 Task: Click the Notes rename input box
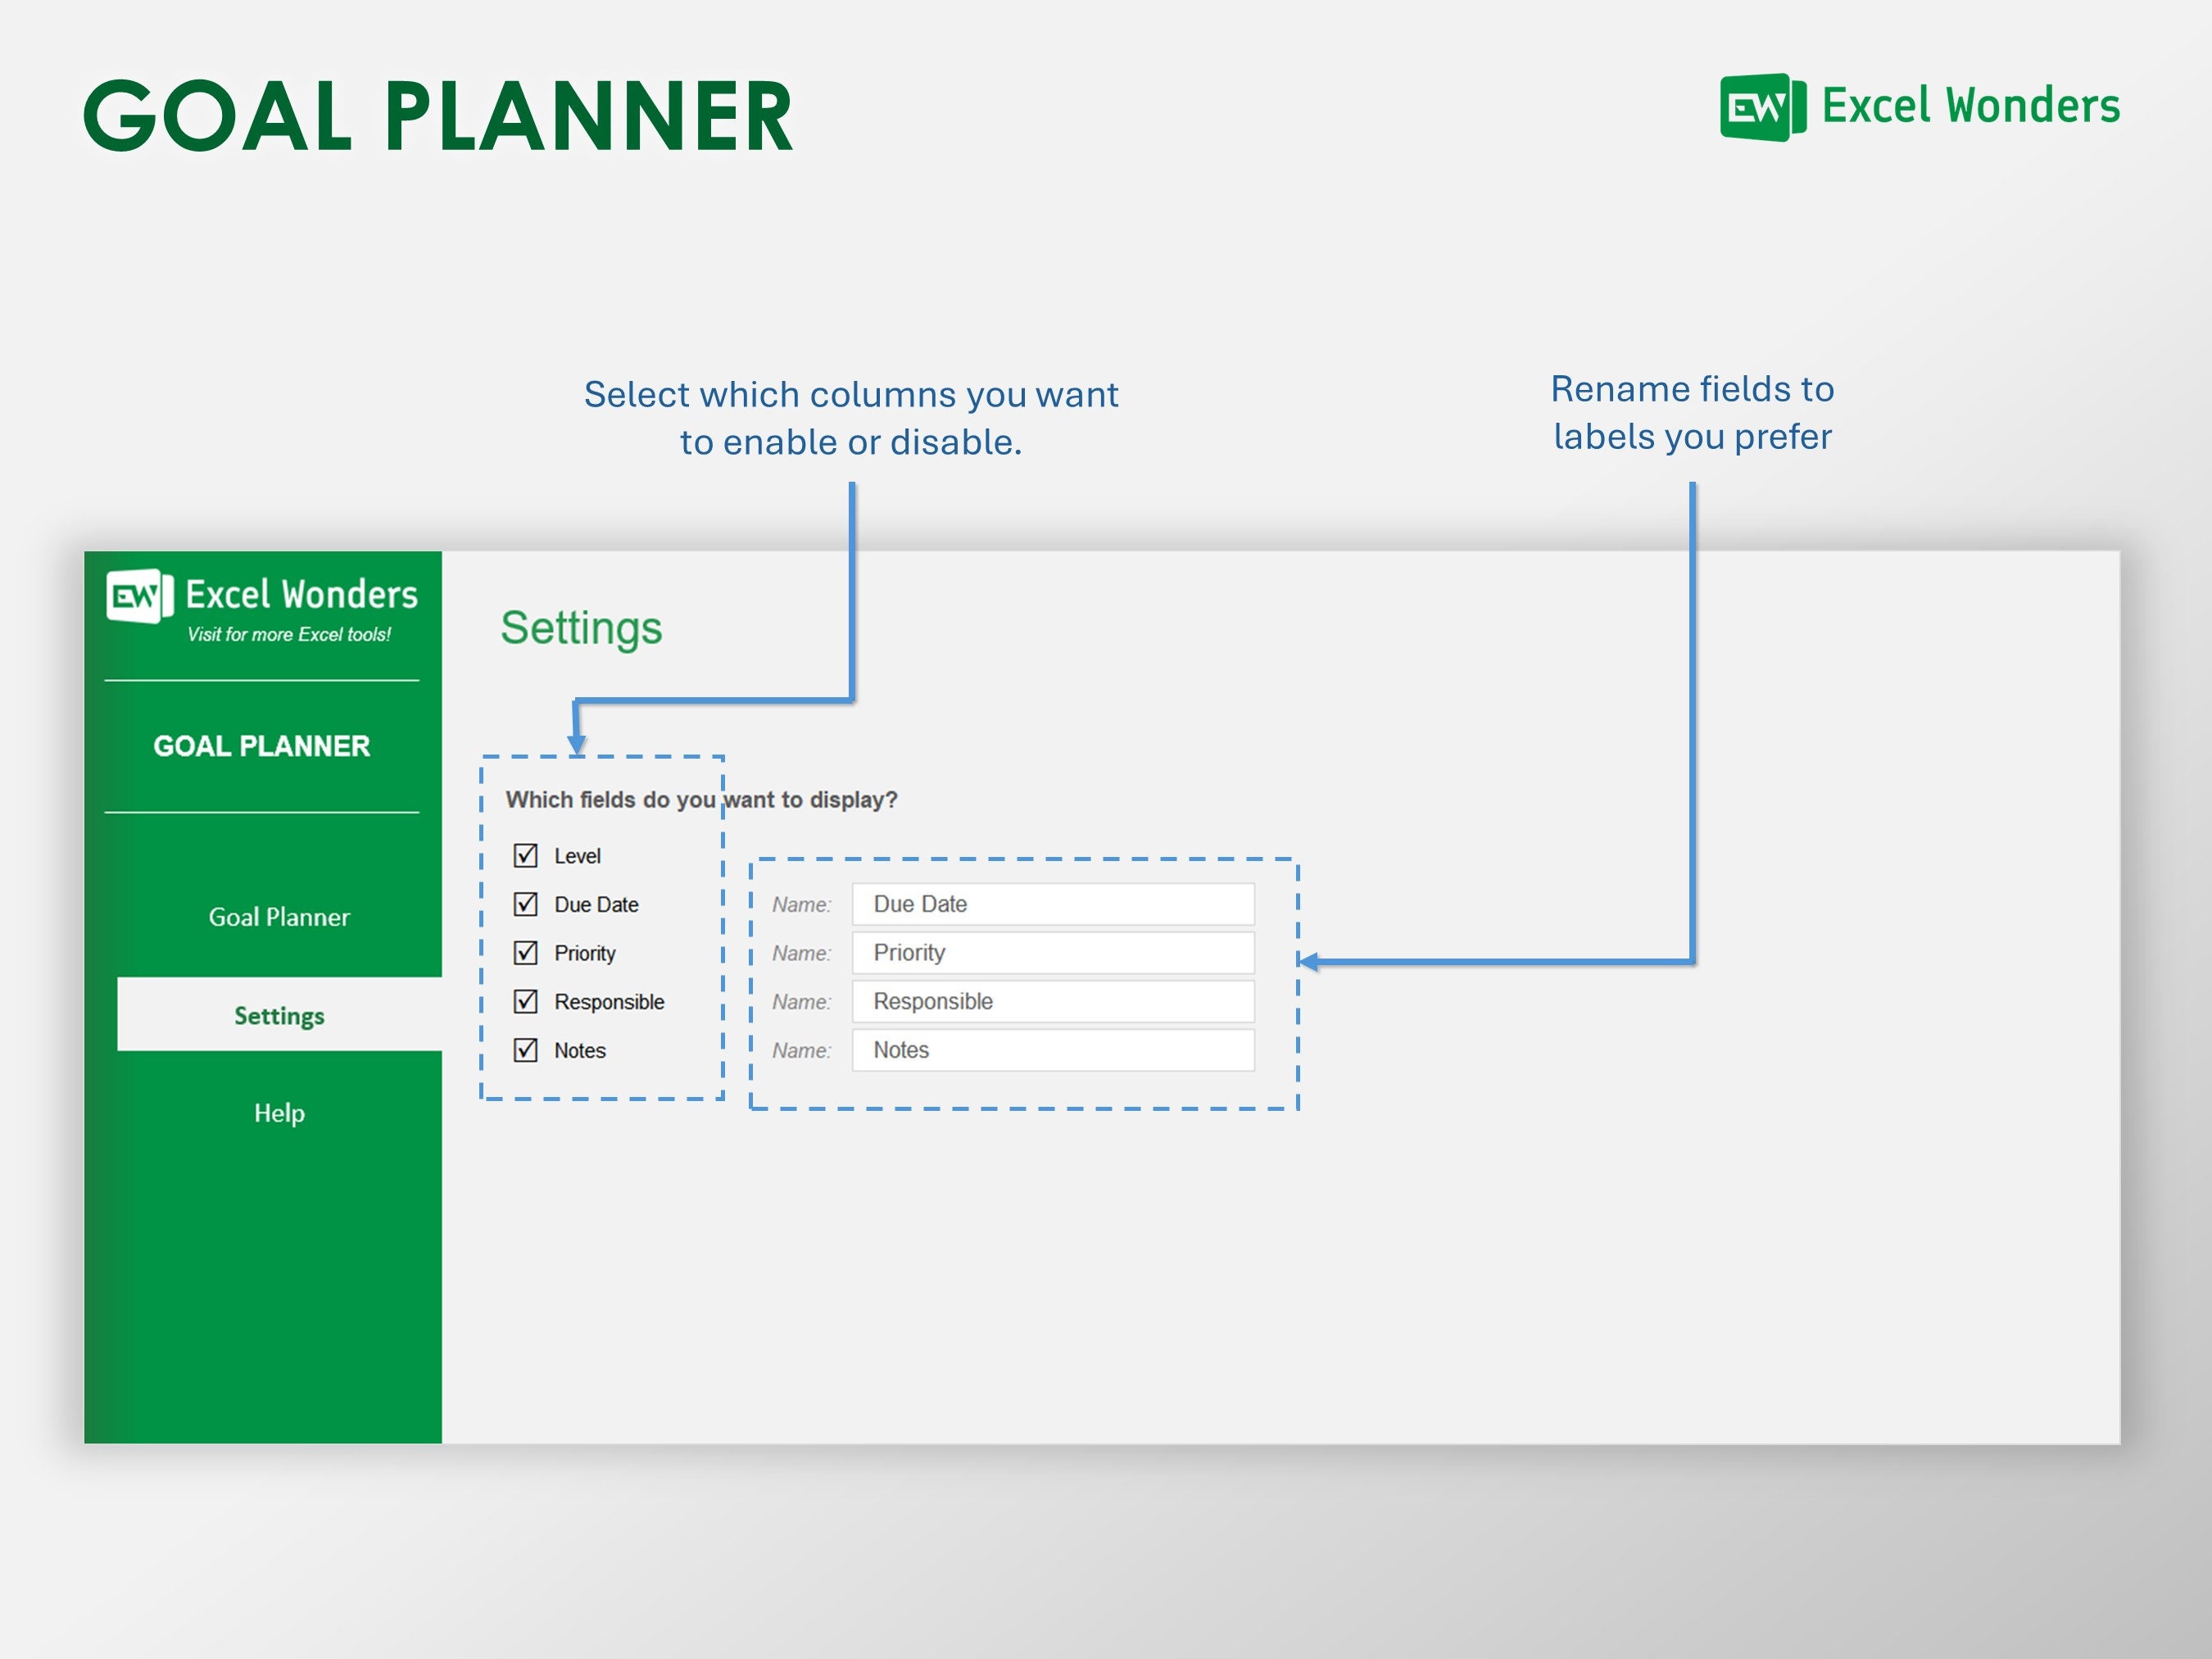[1052, 1049]
